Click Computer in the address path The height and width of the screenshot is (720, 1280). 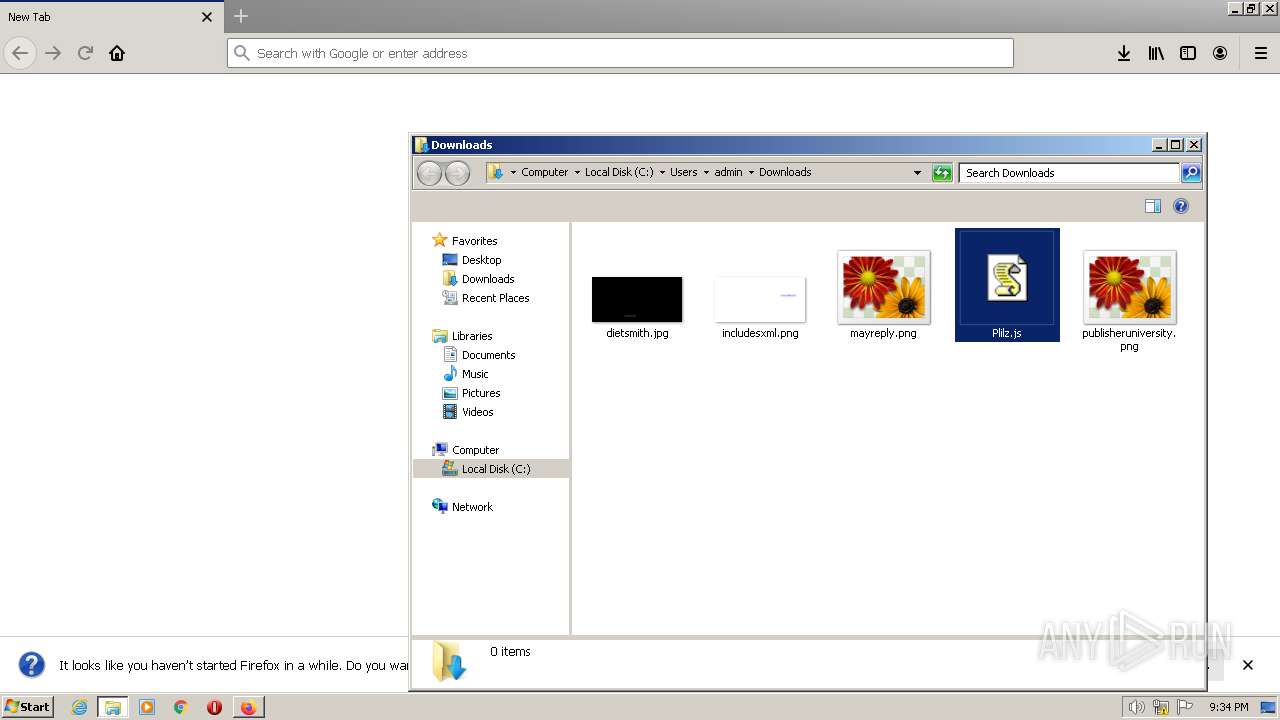545,172
